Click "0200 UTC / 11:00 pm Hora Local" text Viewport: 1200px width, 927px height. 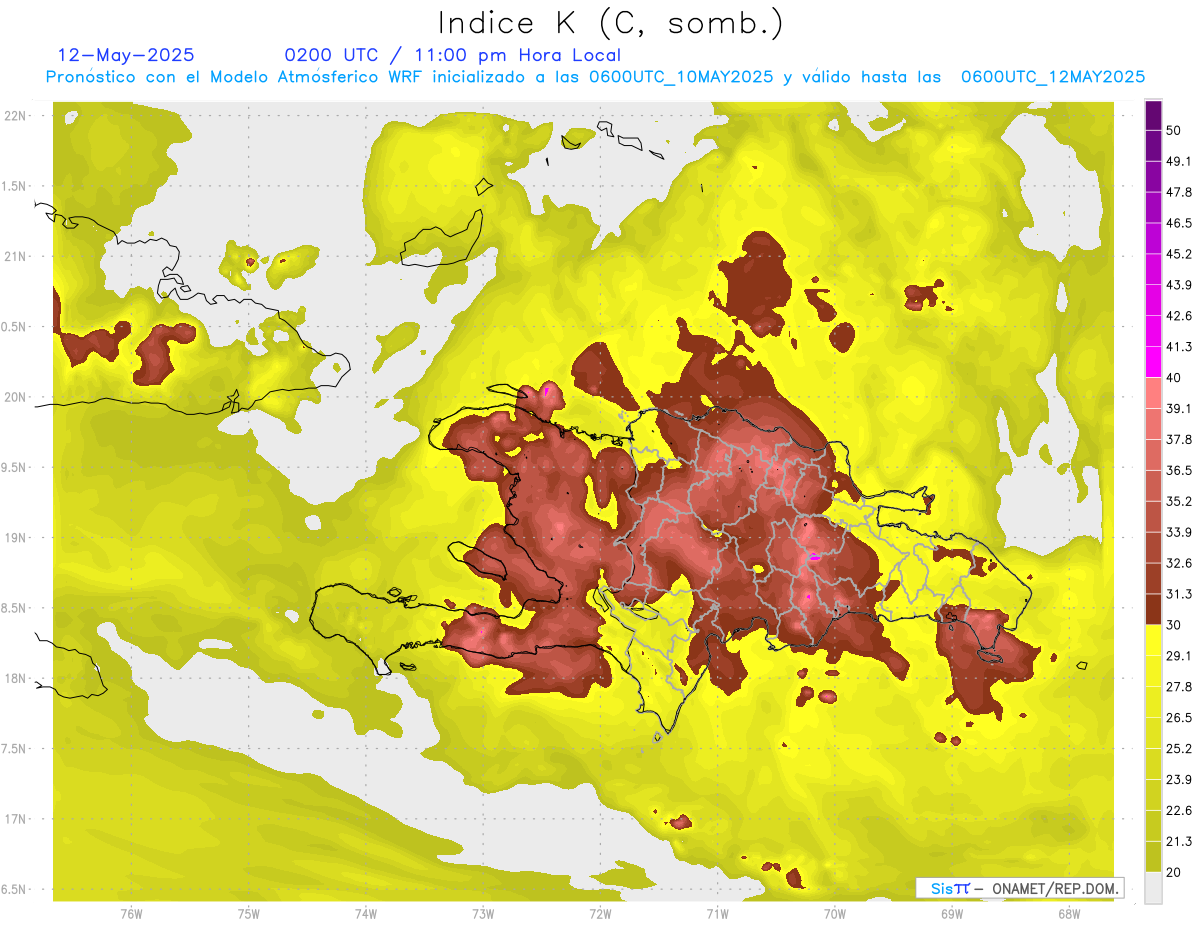tap(453, 55)
